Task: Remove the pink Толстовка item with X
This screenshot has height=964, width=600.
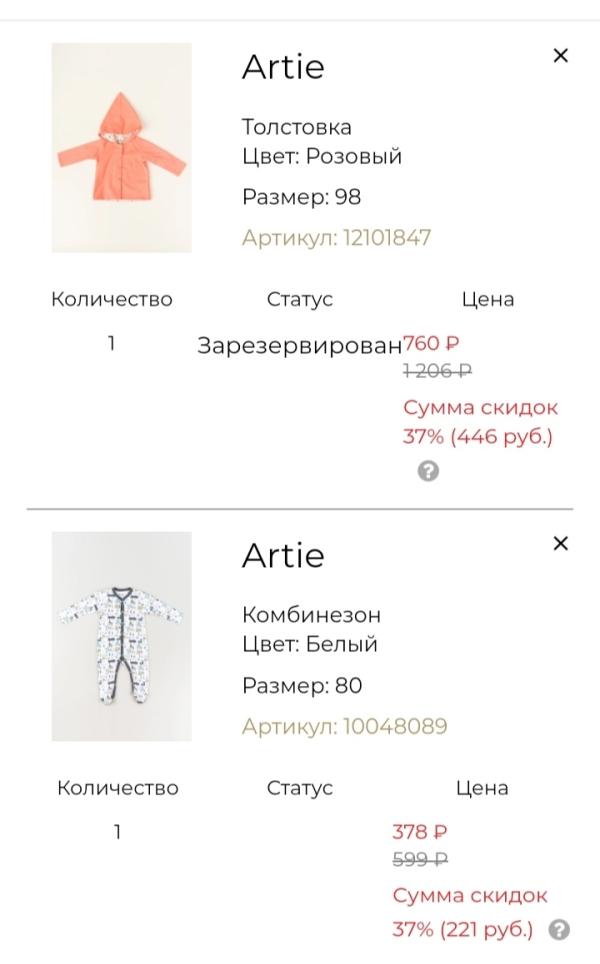Action: 560,56
